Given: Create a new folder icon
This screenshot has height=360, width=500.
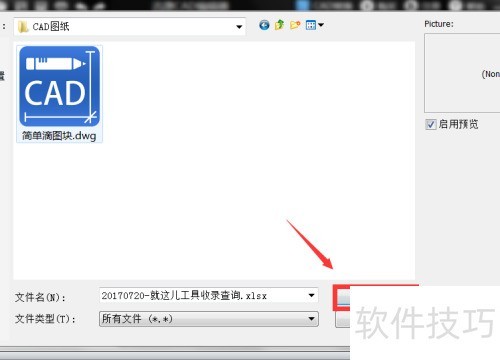Looking at the screenshot, I should (x=295, y=25).
